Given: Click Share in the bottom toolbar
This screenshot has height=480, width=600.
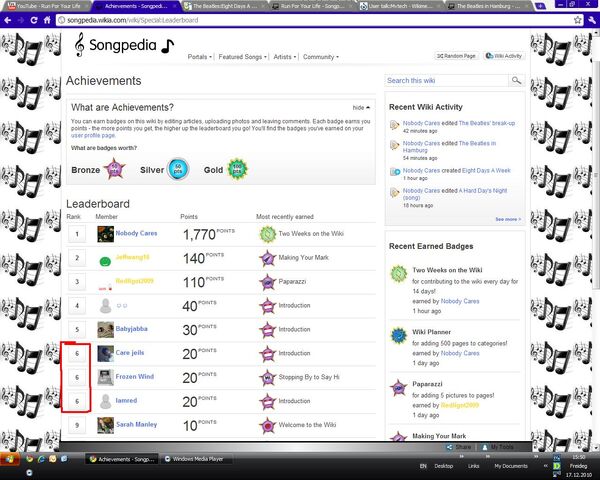Looking at the screenshot, I should [458, 447].
